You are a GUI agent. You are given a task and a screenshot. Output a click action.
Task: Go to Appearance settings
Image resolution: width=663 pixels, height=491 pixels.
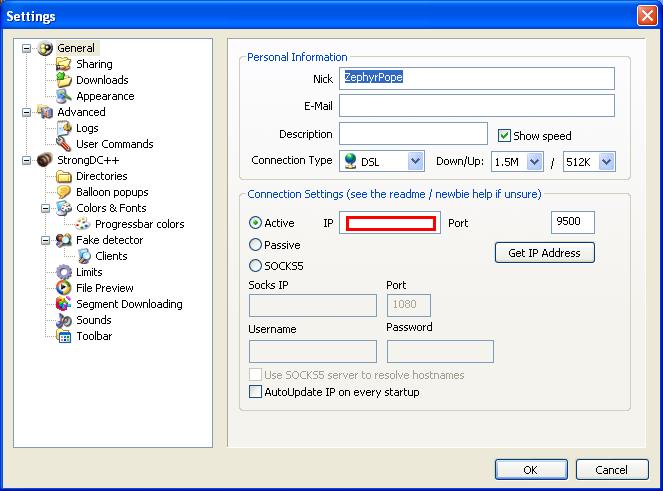click(105, 96)
